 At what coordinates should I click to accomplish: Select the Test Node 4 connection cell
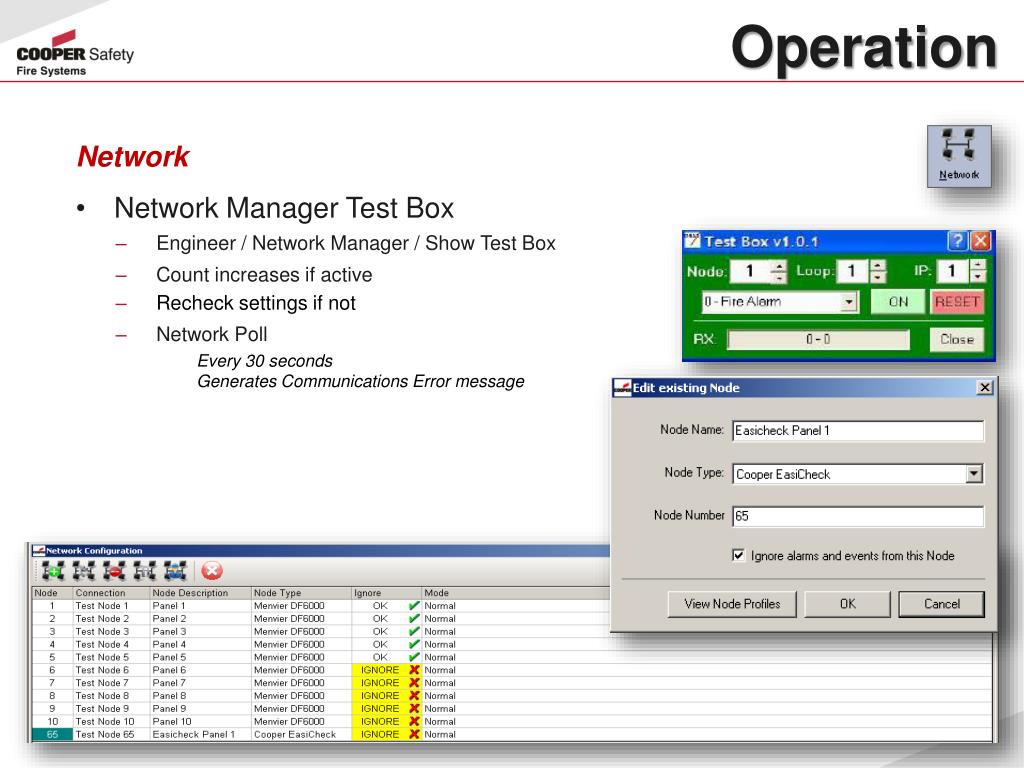coord(111,644)
